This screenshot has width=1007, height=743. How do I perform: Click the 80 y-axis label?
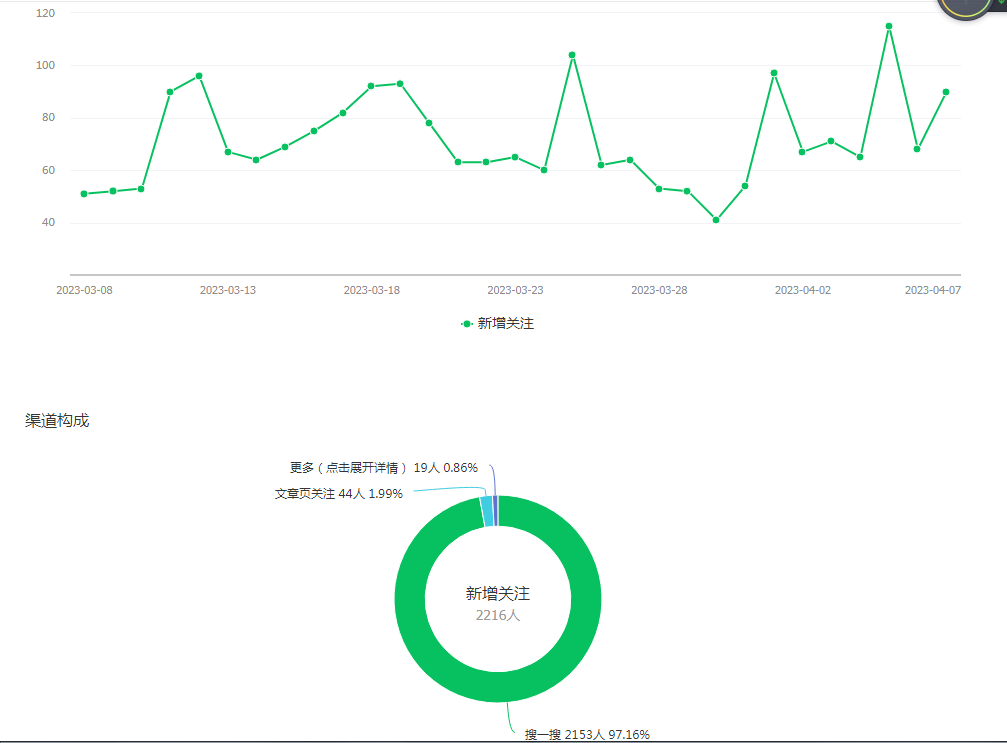coord(48,118)
